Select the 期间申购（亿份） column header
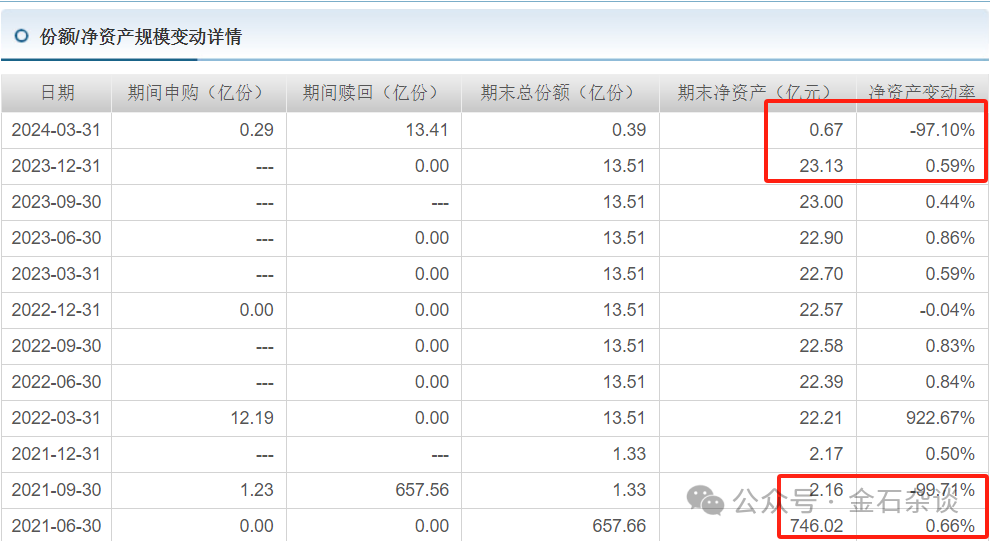The image size is (990, 541). coord(198,93)
